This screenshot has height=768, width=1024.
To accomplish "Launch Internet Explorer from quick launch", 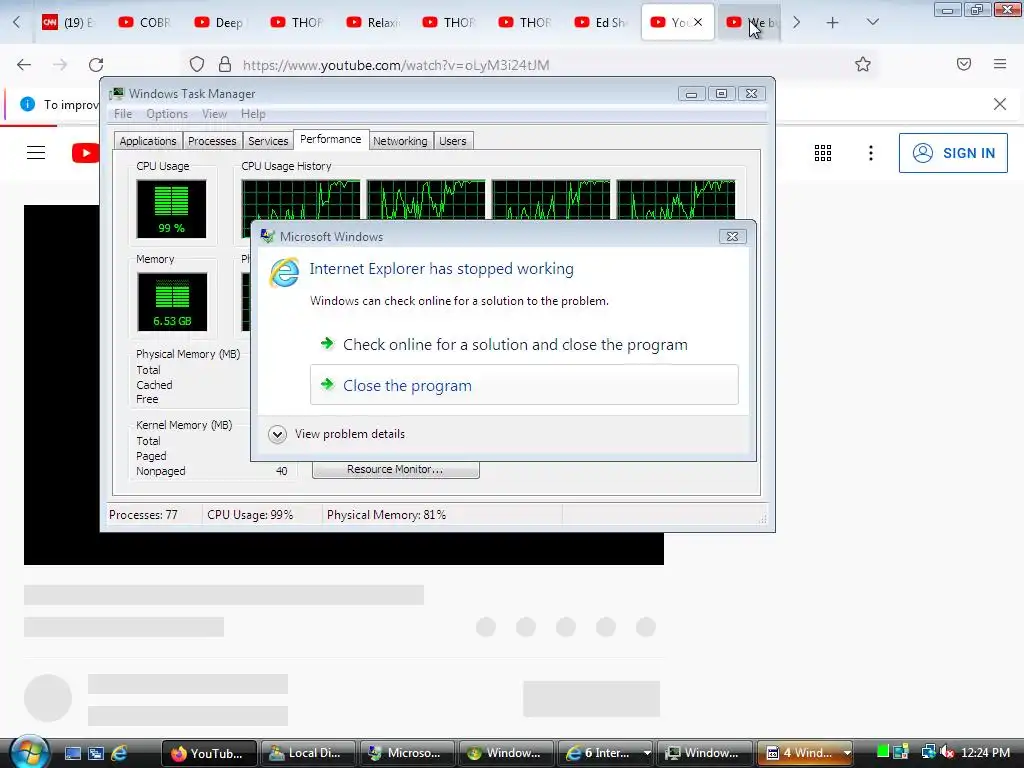I will click(120, 753).
